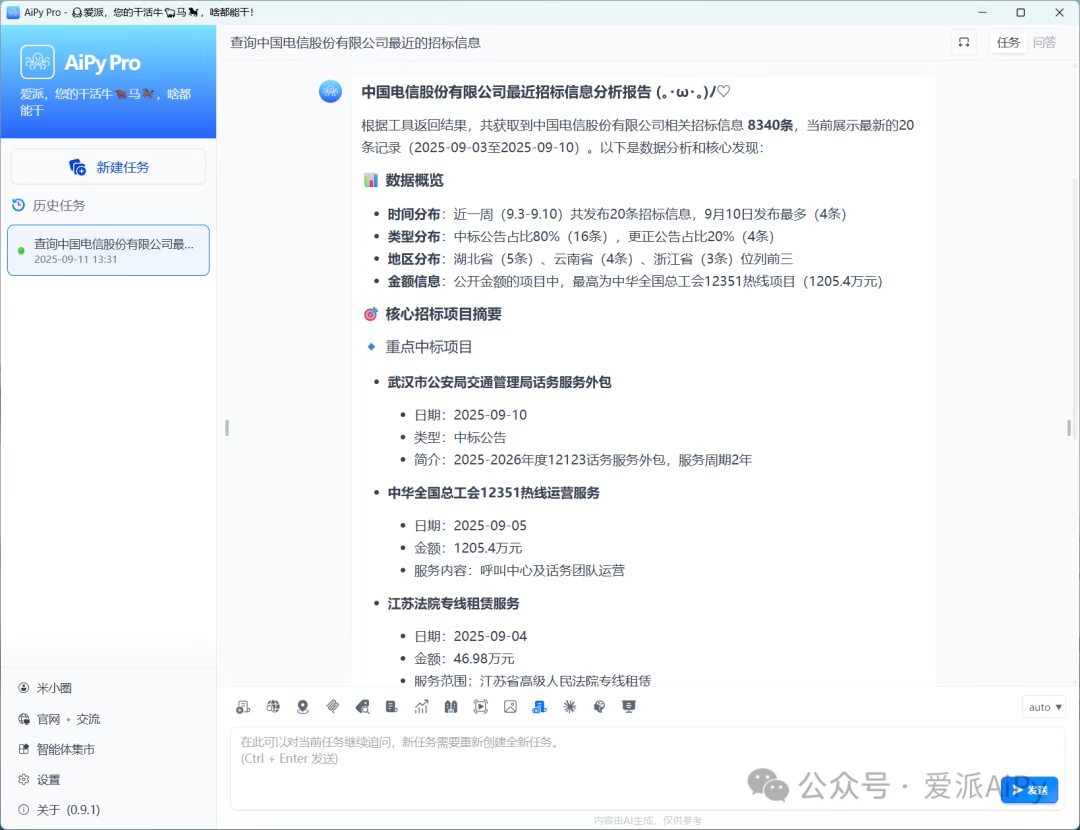
Task: Click the text 类型：中标公告
Action: point(460,437)
